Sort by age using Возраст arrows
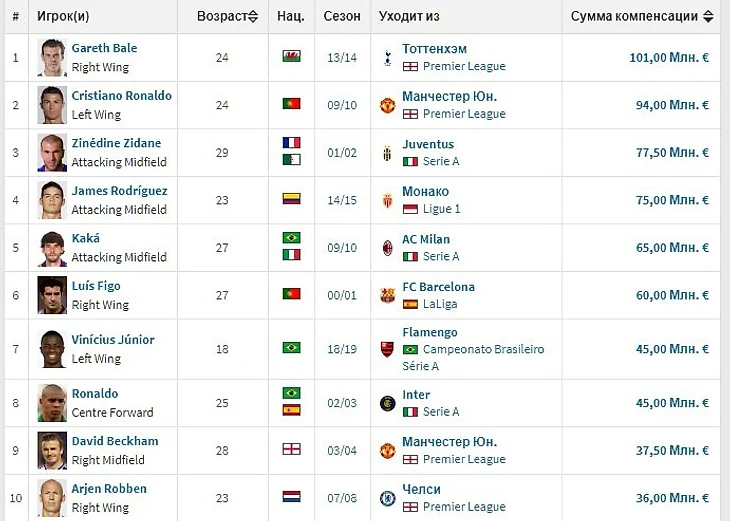Viewport: 730px width, 521px height. click(x=253, y=17)
